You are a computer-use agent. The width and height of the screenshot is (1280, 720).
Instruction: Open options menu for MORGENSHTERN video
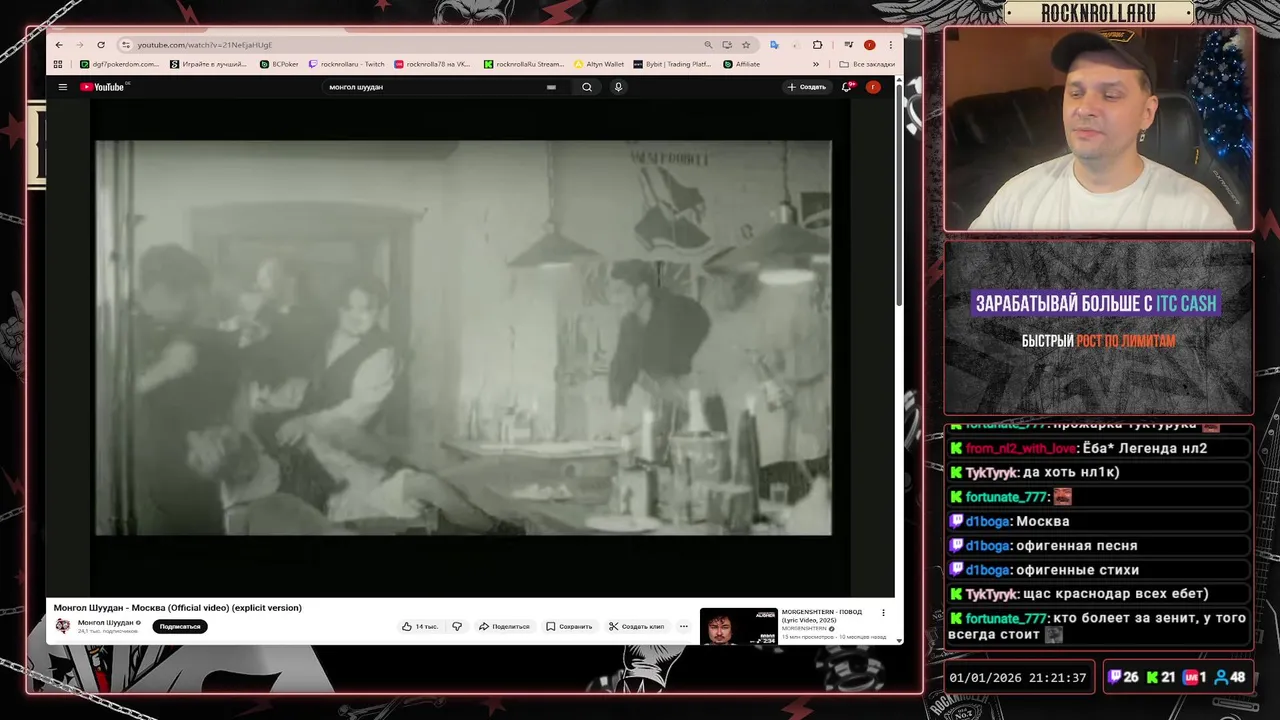click(x=883, y=613)
